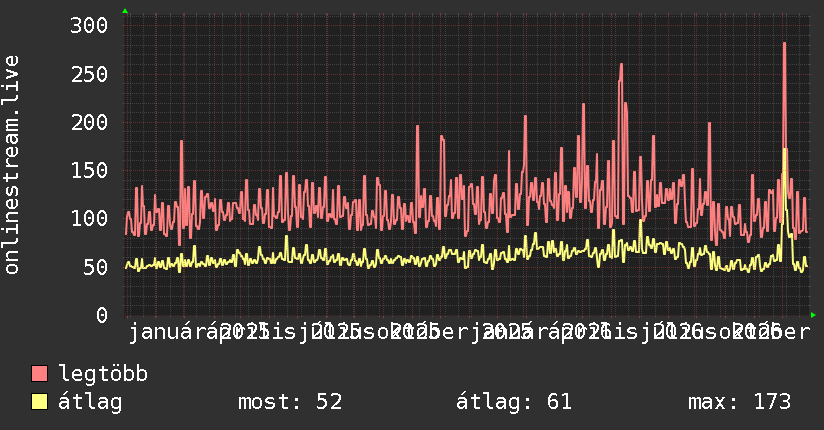The height and width of the screenshot is (430, 824).
Task: Click the tallest pink peak near 280
Action: [x=784, y=44]
